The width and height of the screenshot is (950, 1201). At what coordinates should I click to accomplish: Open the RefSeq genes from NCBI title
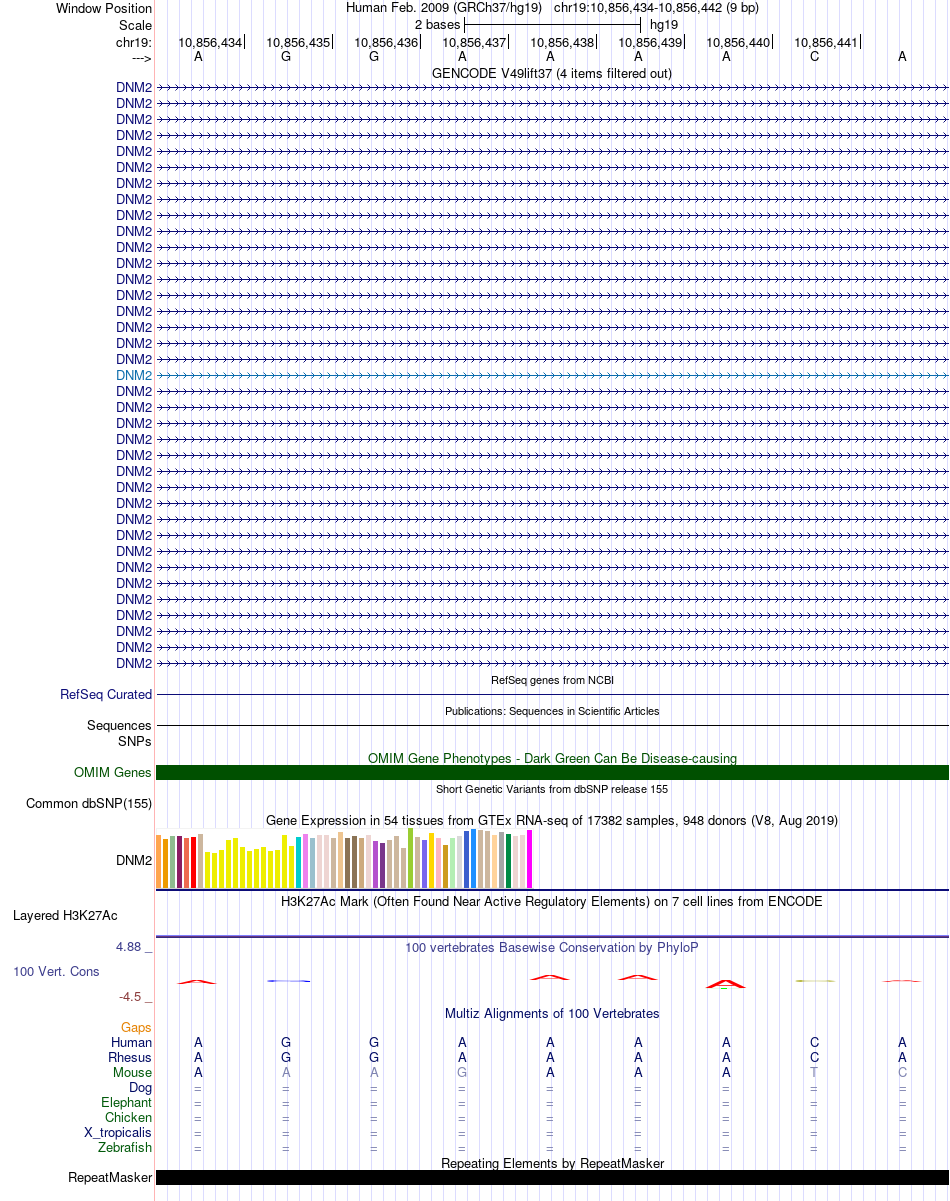(552, 680)
